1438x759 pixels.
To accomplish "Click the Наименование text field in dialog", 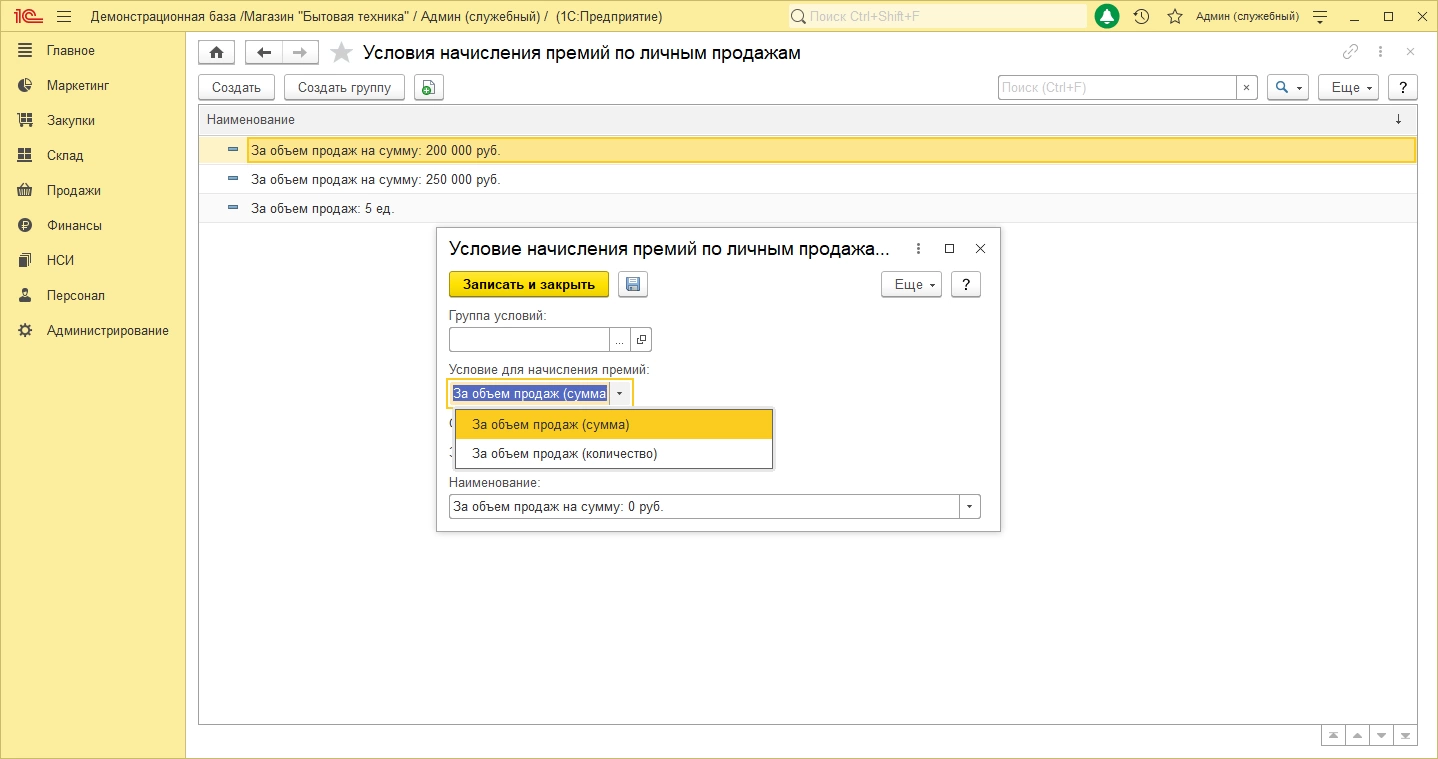I will tap(704, 507).
